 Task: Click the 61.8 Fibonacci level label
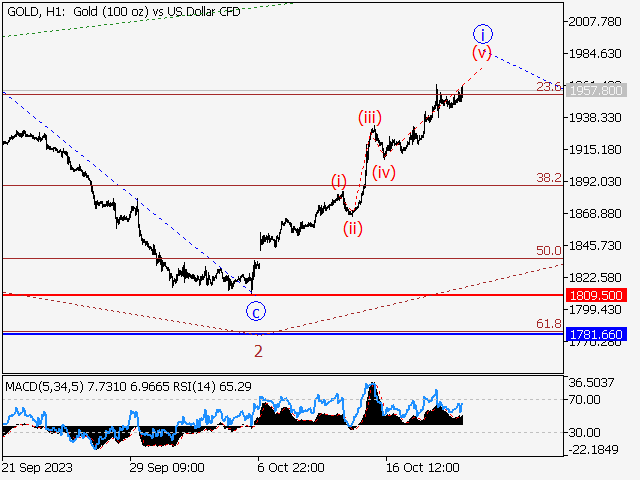point(549,324)
